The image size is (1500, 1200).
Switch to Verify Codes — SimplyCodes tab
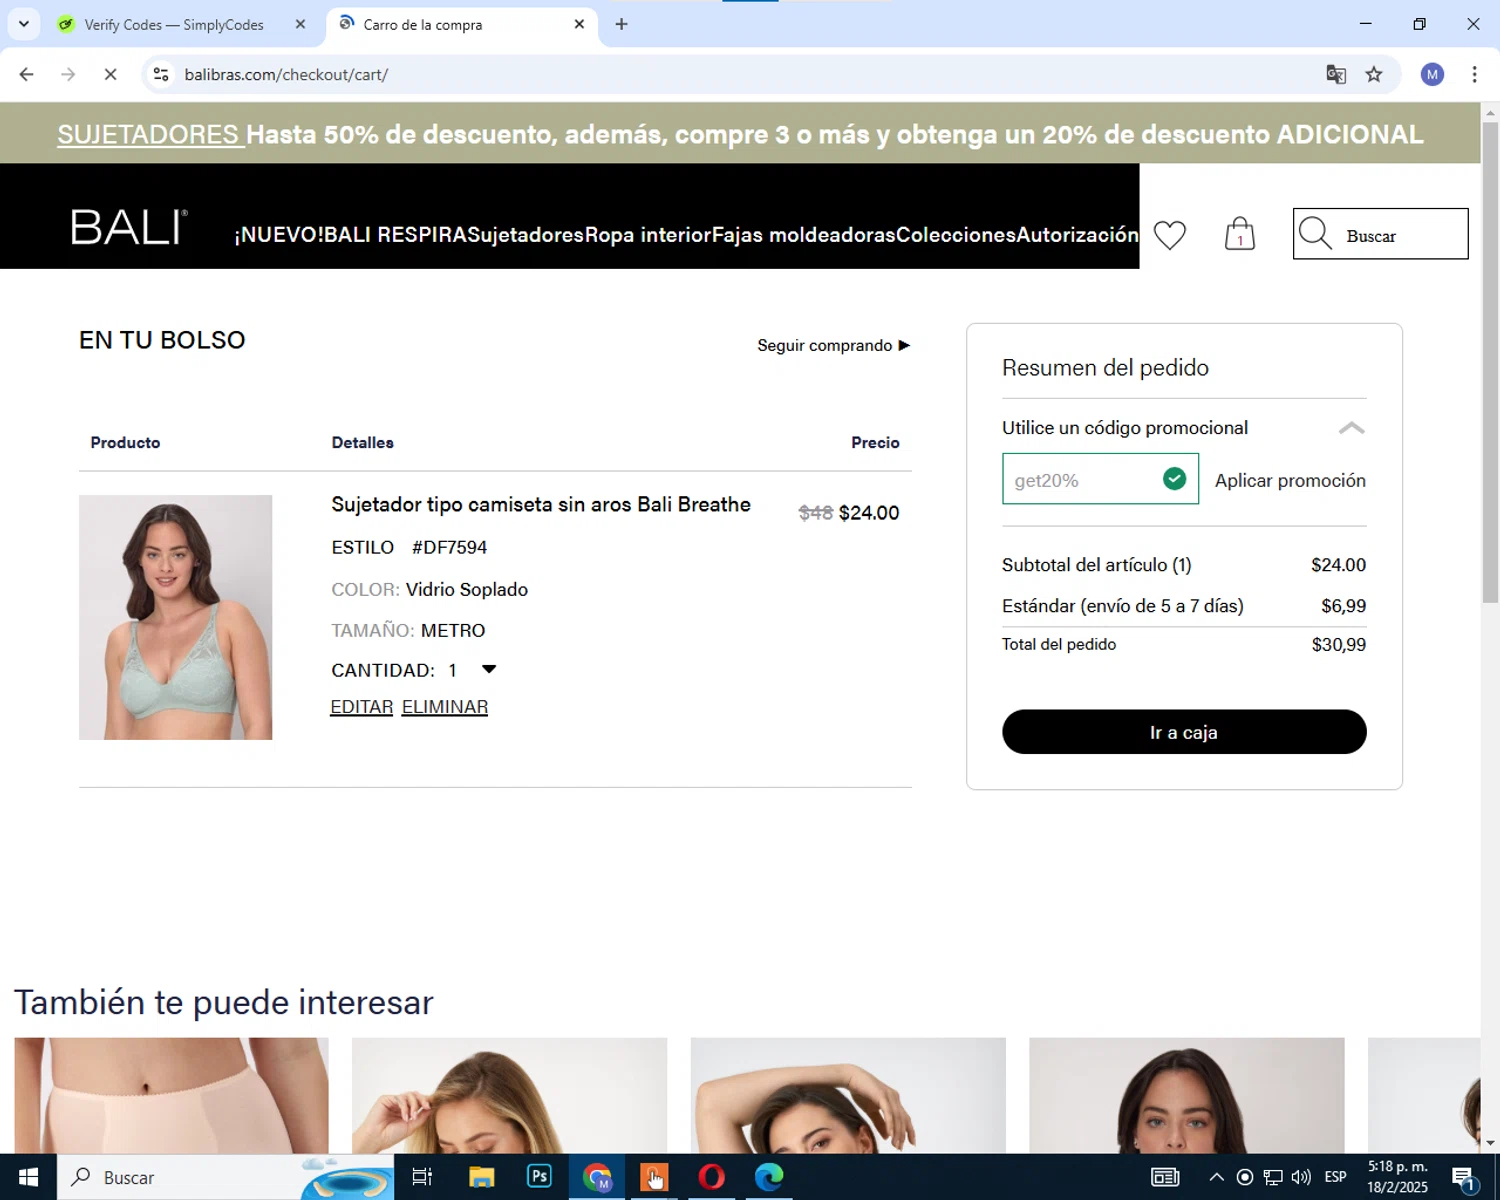click(x=173, y=24)
